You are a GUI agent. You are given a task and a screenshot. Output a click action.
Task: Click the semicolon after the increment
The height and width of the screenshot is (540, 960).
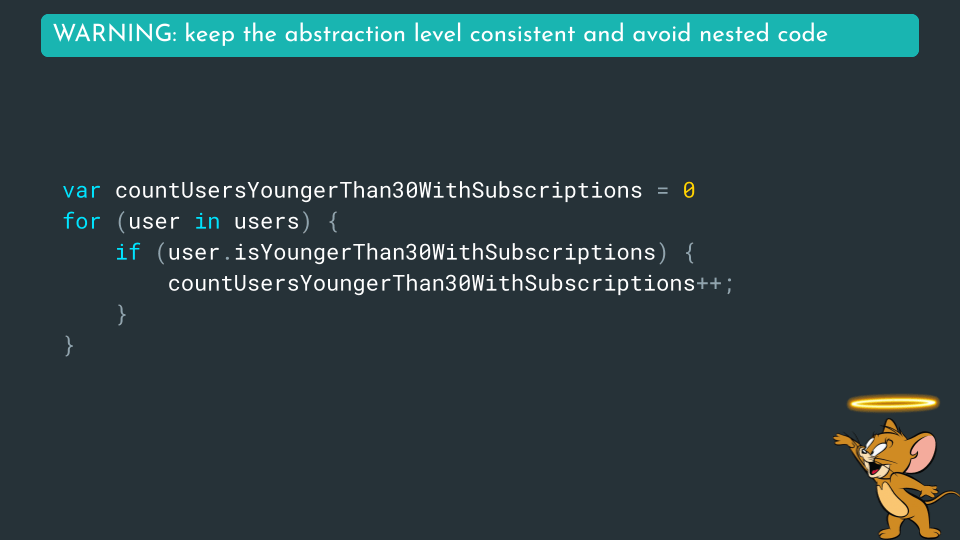pyautogui.click(x=729, y=283)
